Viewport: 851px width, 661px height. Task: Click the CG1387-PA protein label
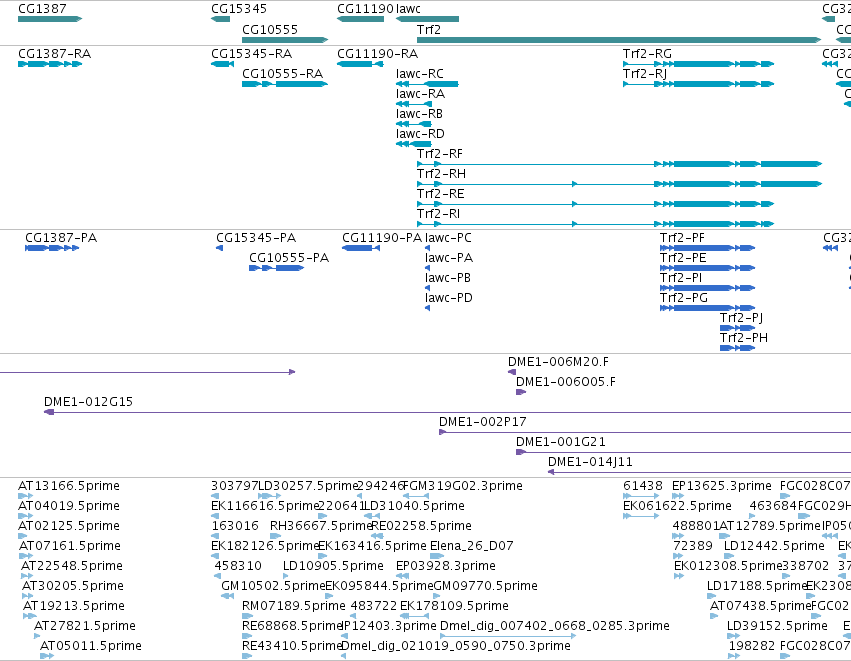tap(61, 238)
